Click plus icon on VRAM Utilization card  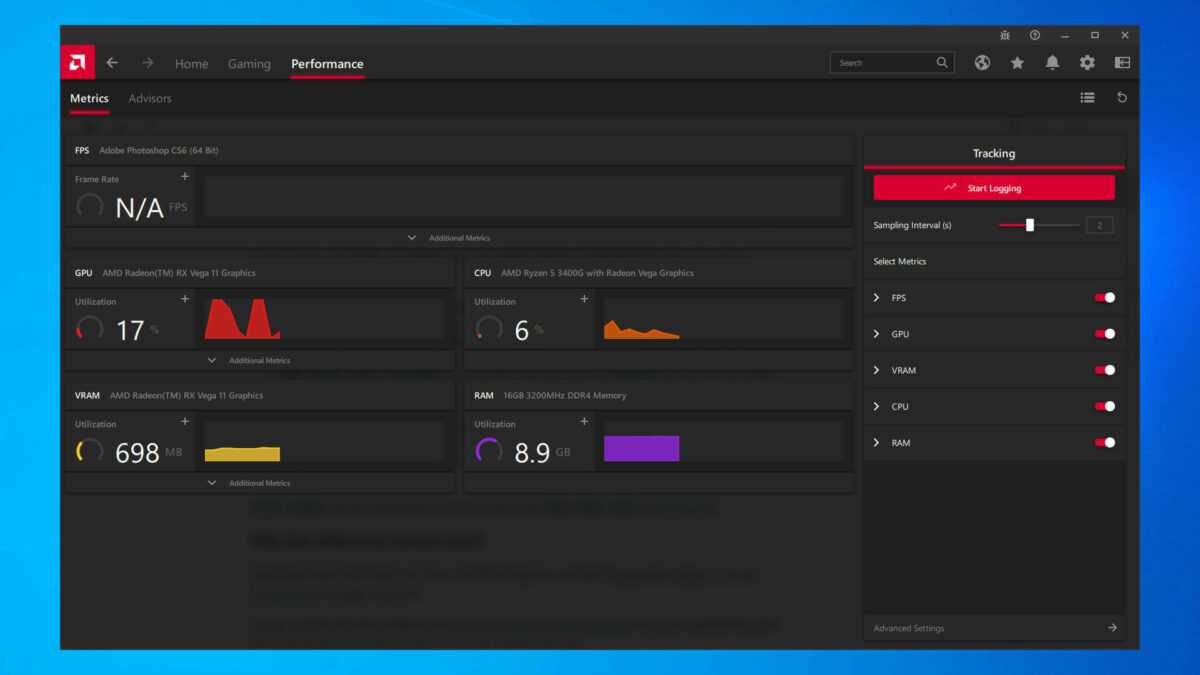tap(184, 422)
